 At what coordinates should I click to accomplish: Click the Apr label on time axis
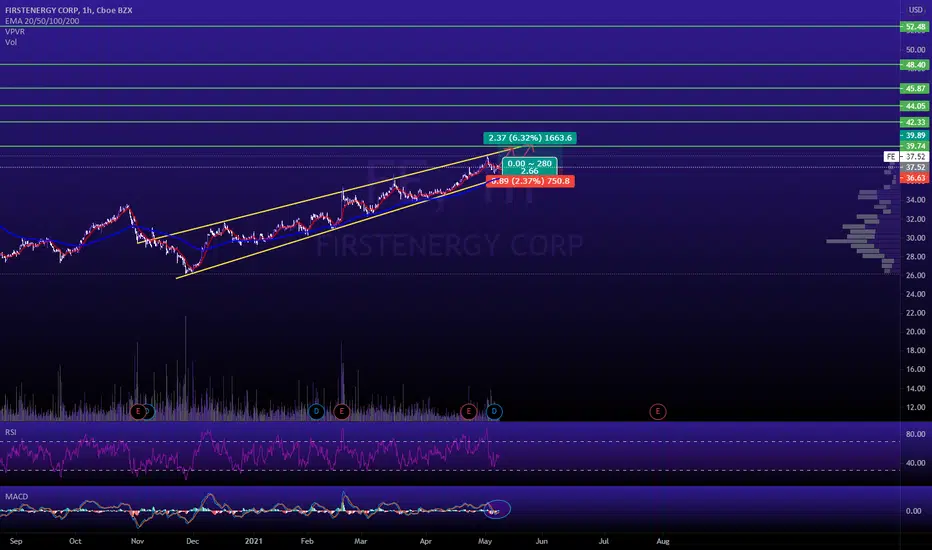(426, 541)
